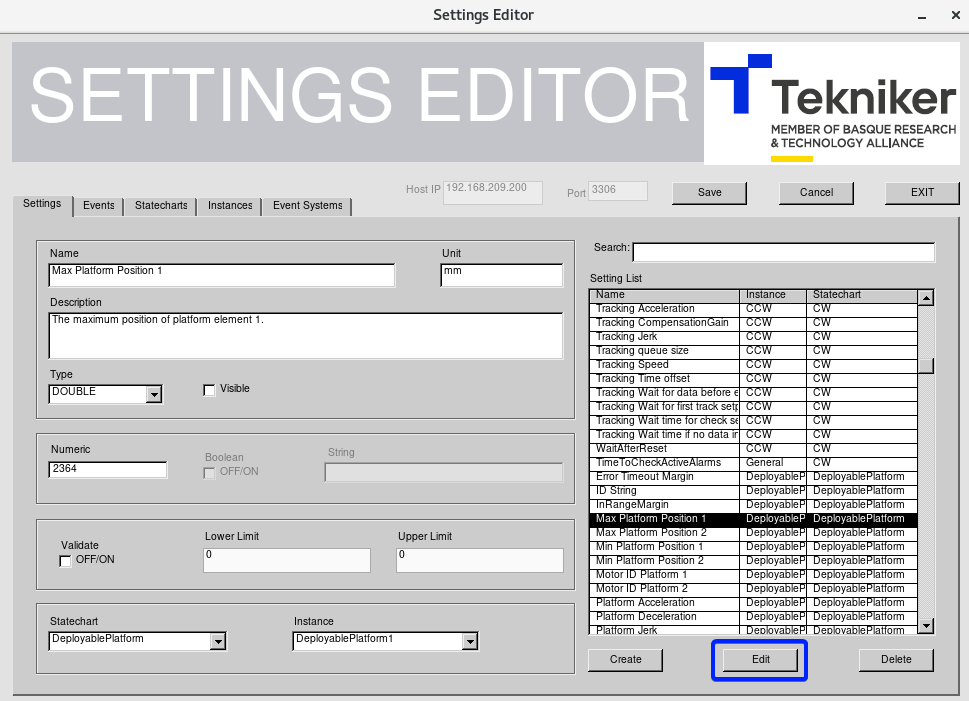Click the Unit field containing mm
The image size is (969, 701).
pyautogui.click(x=502, y=275)
